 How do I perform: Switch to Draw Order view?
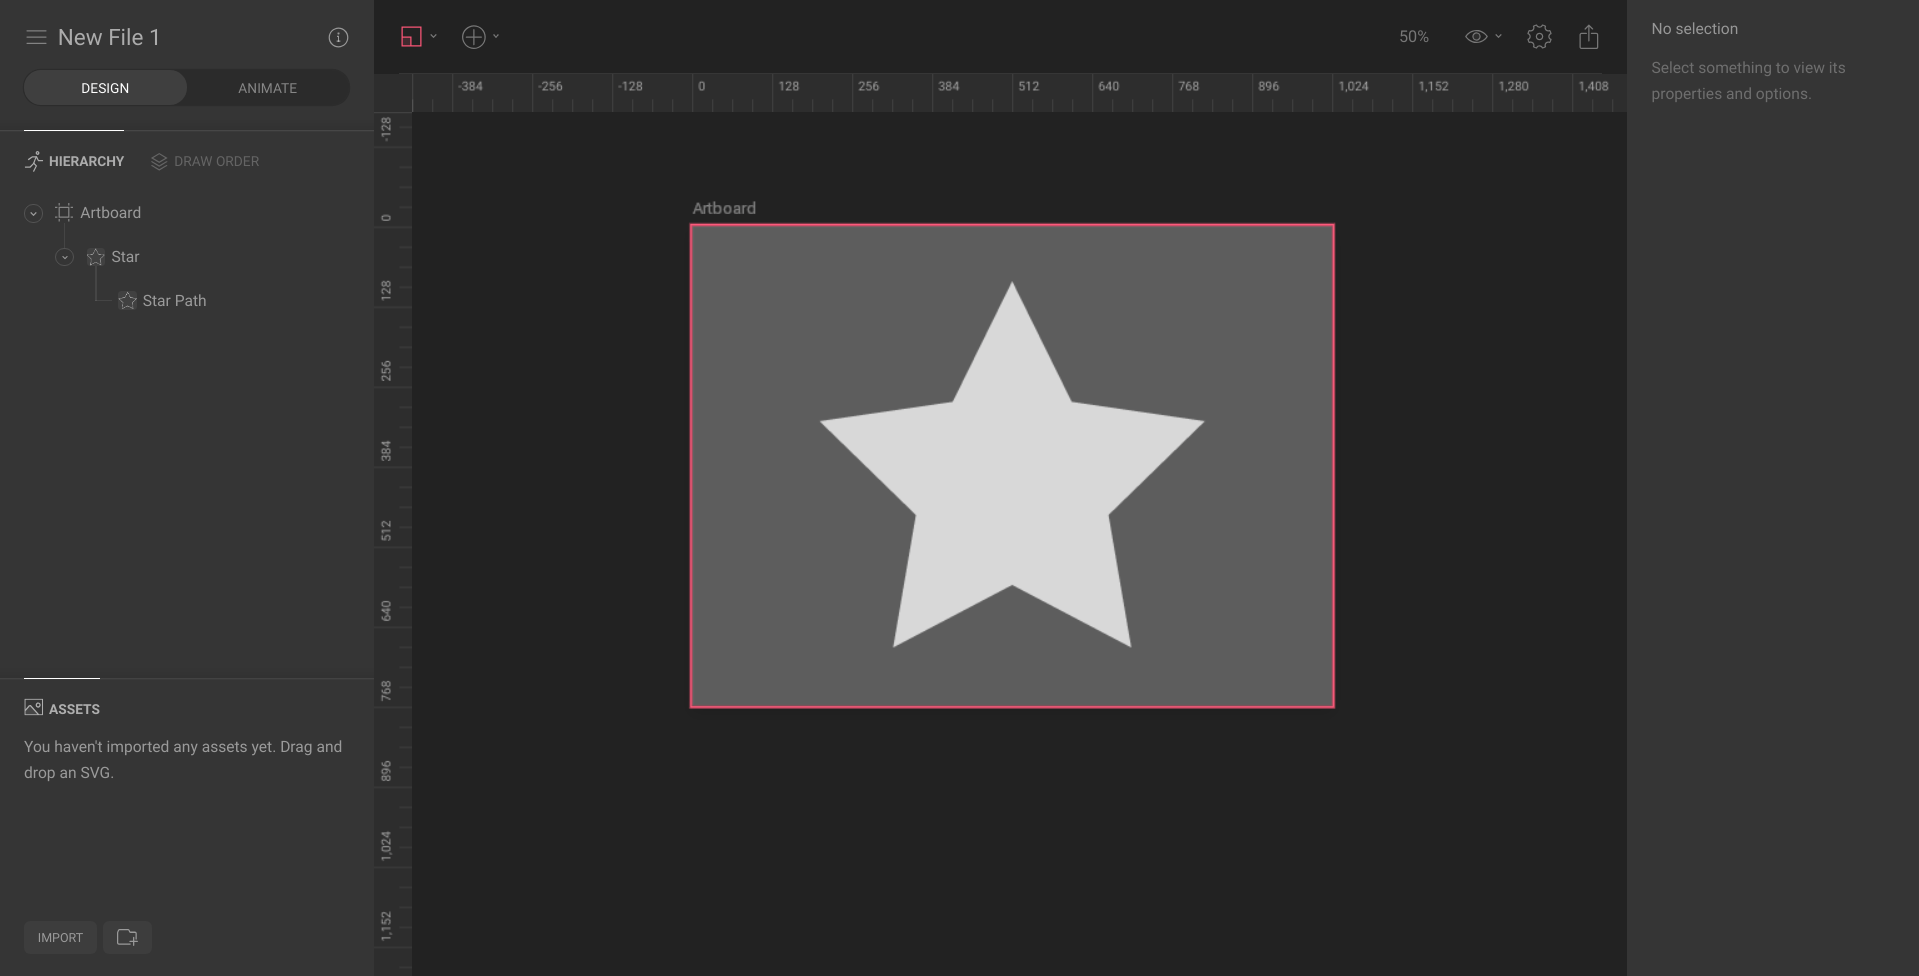coord(205,161)
